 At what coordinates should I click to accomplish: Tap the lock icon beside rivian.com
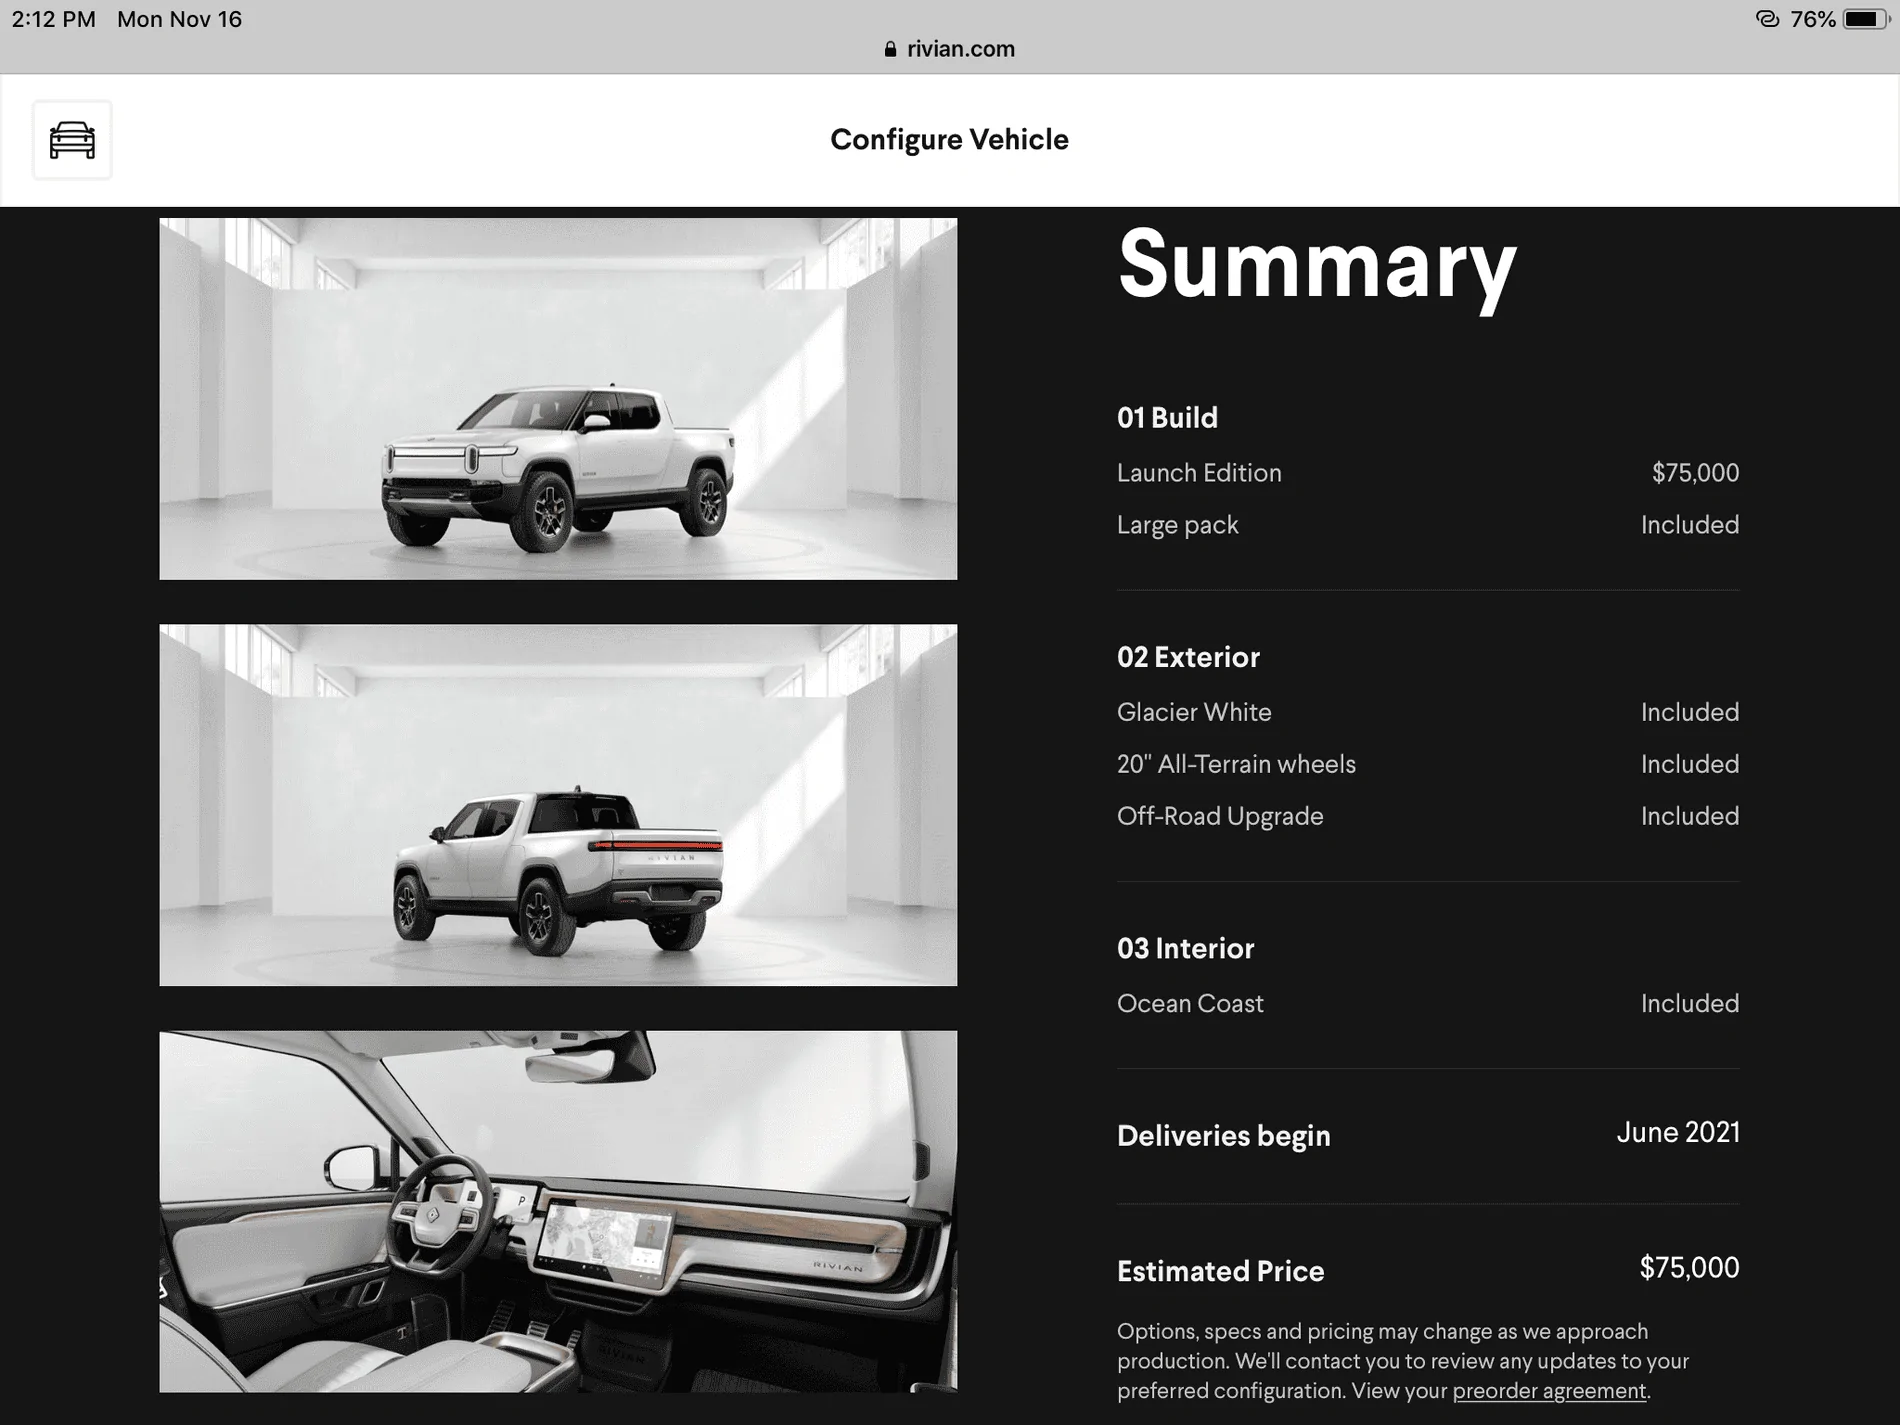tap(890, 49)
